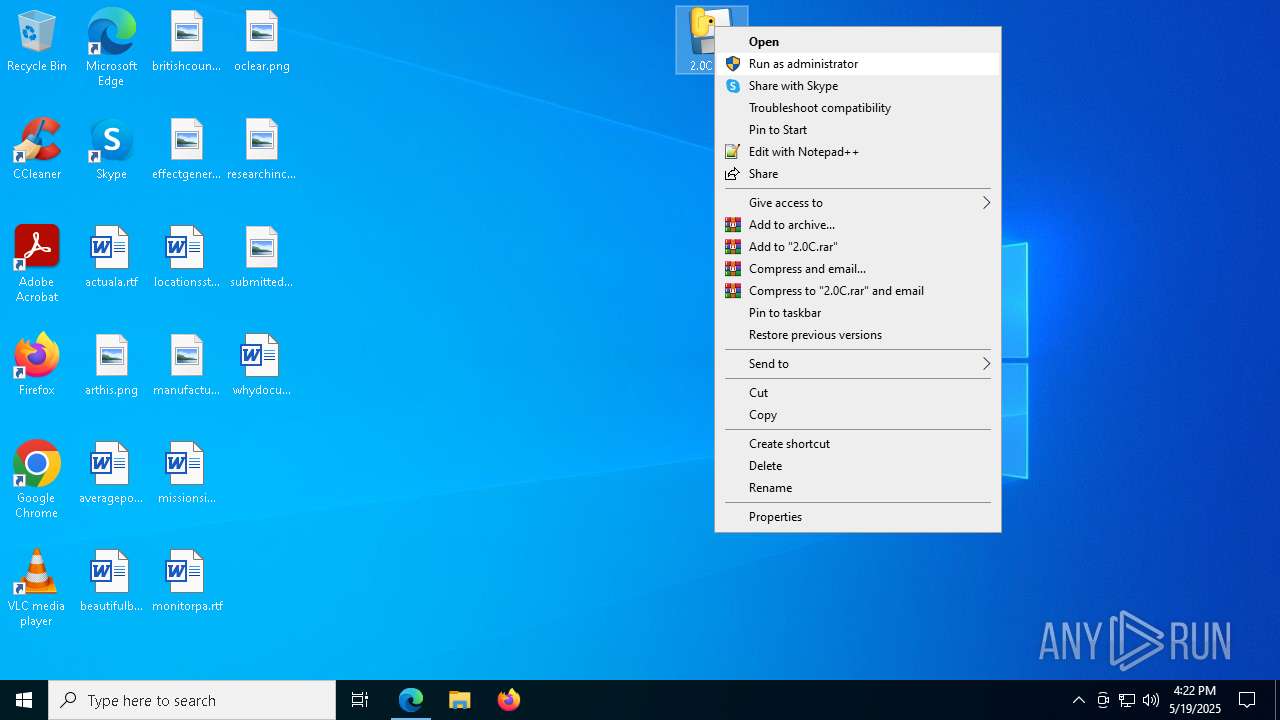
Task: Open the volume control in system tray
Action: pyautogui.click(x=1151, y=700)
